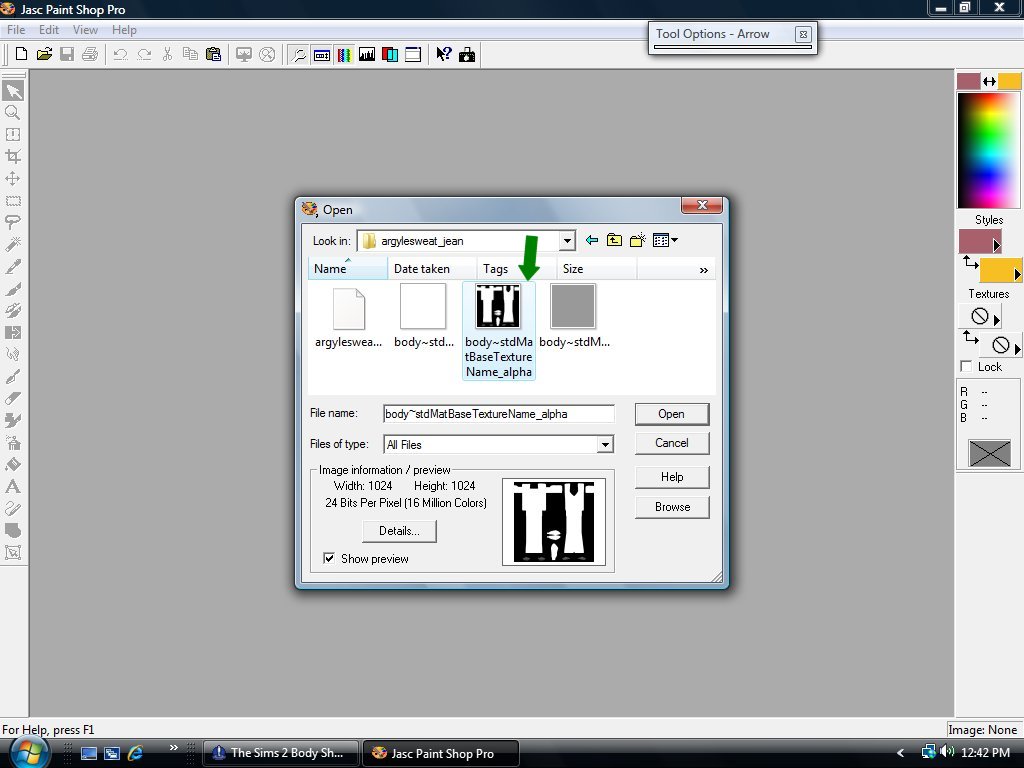Viewport: 1024px width, 768px height.
Task: Click the Details... button
Action: click(399, 531)
